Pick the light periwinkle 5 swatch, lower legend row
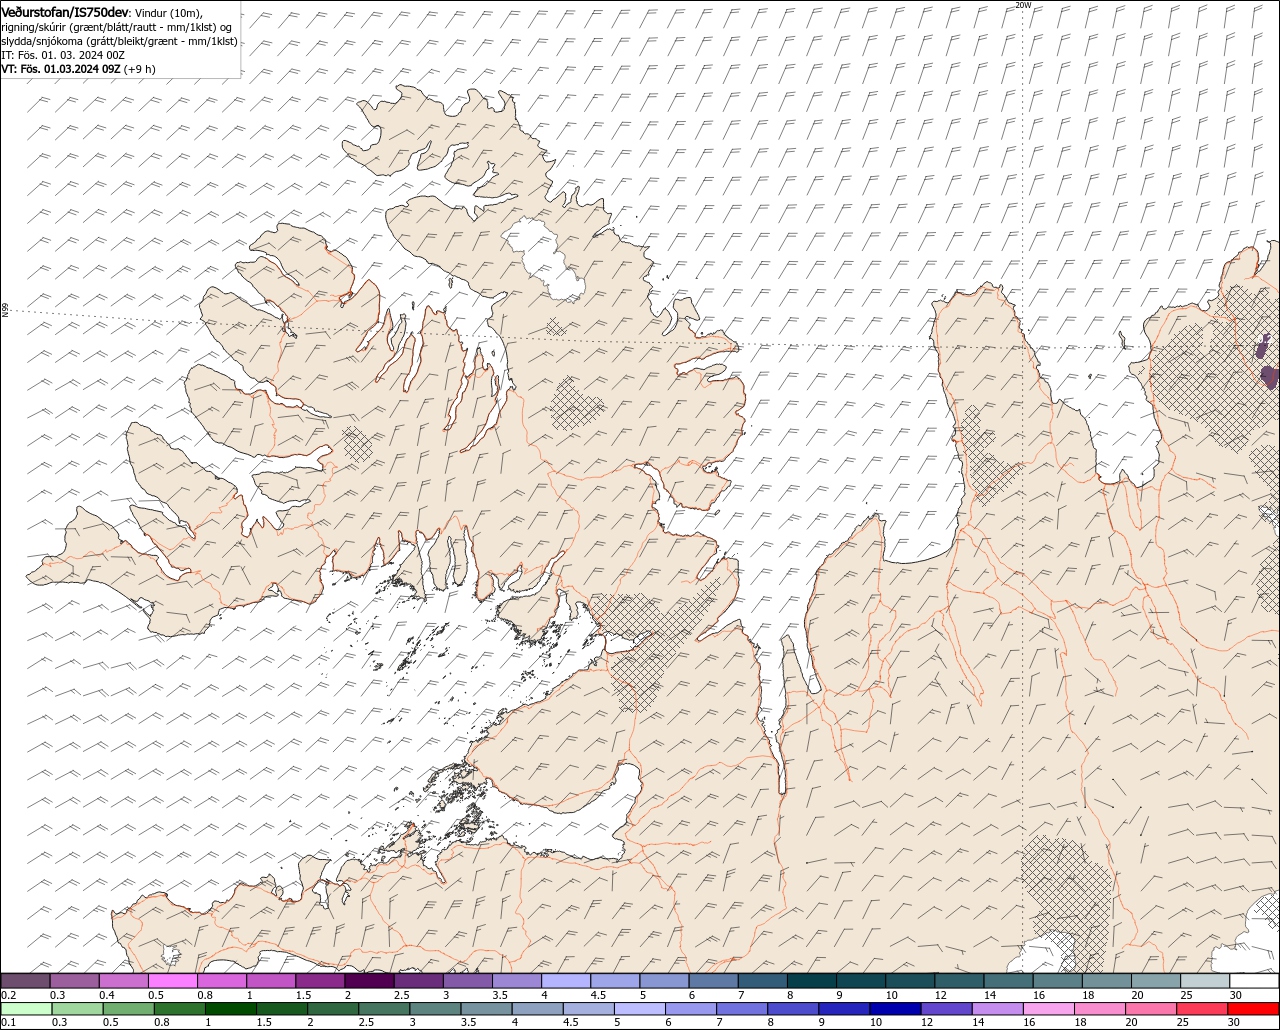Viewport: 1280px width, 1030px height. (640, 1009)
